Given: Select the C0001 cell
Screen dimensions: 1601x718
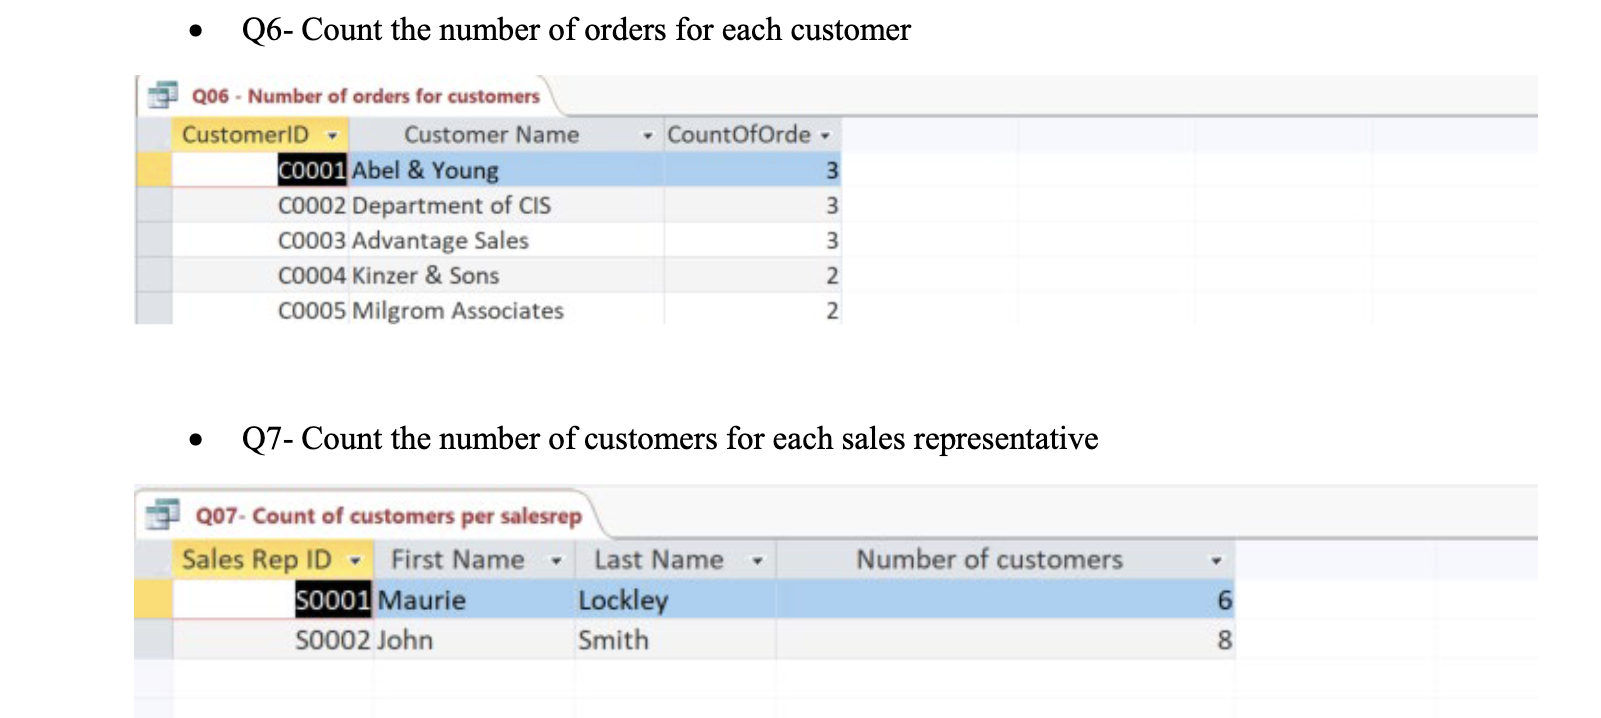Looking at the screenshot, I should tap(260, 170).
